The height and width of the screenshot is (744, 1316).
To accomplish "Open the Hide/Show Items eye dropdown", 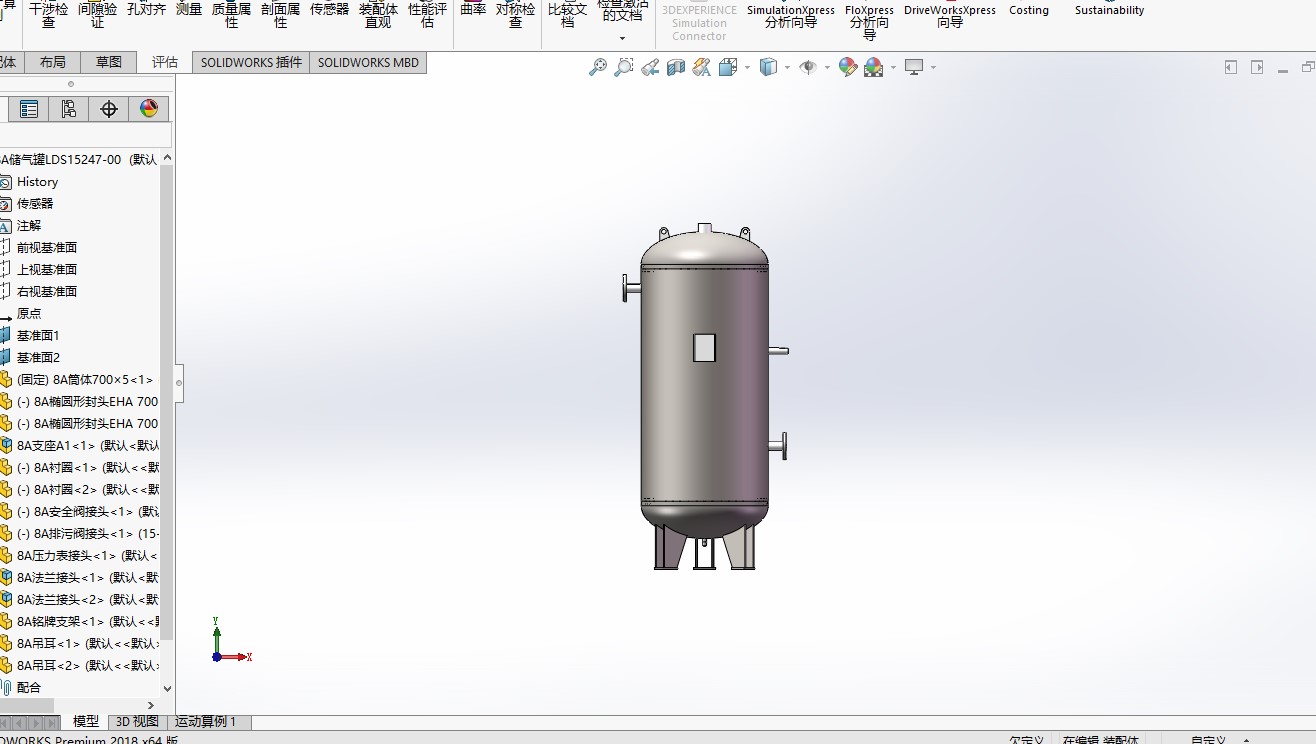I will [x=827, y=68].
